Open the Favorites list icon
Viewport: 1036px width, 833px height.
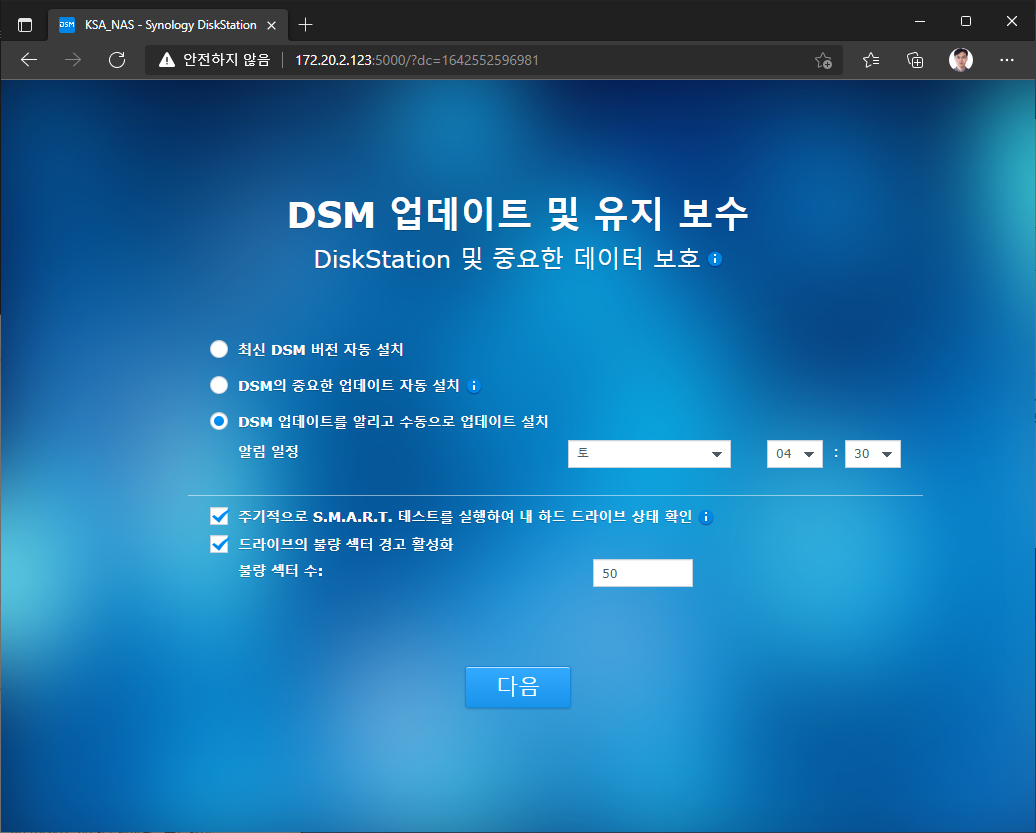point(871,60)
